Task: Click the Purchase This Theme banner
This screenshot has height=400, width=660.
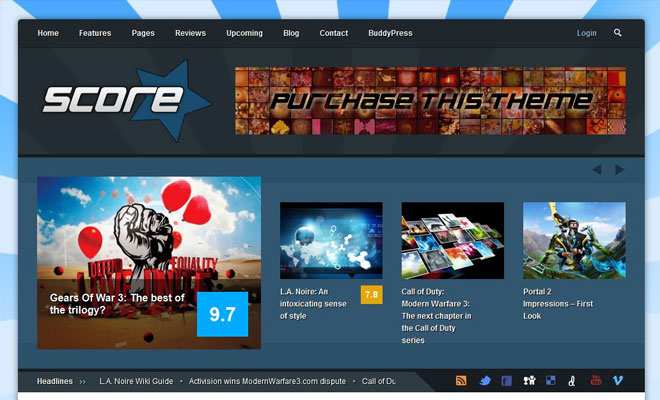Action: click(x=430, y=101)
